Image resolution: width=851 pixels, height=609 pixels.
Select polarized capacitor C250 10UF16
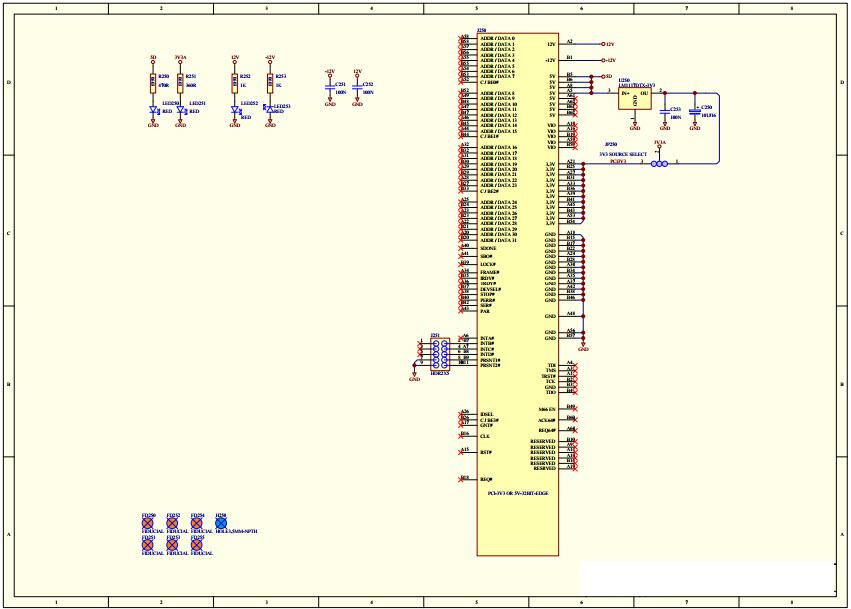pyautogui.click(x=695, y=112)
